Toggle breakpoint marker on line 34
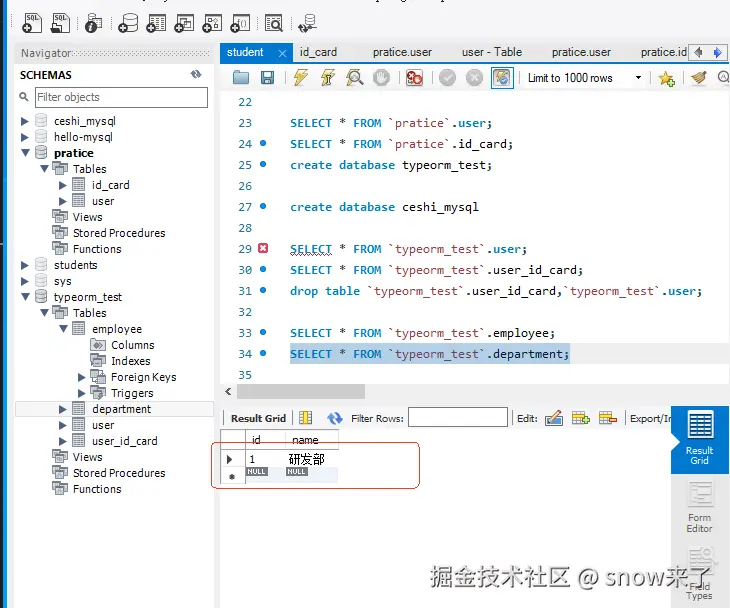 tap(263, 353)
